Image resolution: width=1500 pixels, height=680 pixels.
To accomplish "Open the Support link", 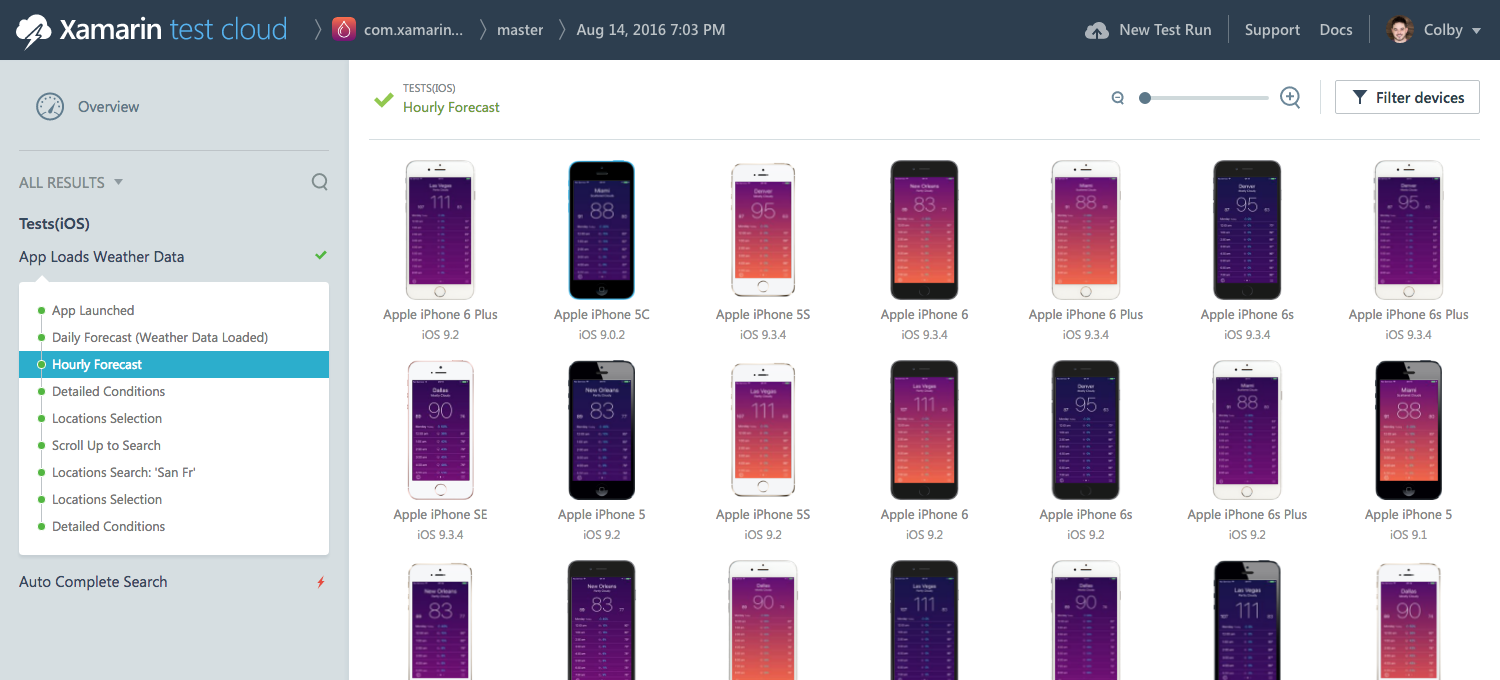I will pos(1272,30).
